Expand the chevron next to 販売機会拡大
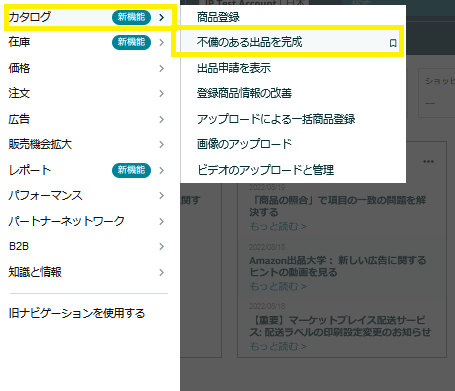The width and height of the screenshot is (455, 391). pyautogui.click(x=162, y=144)
